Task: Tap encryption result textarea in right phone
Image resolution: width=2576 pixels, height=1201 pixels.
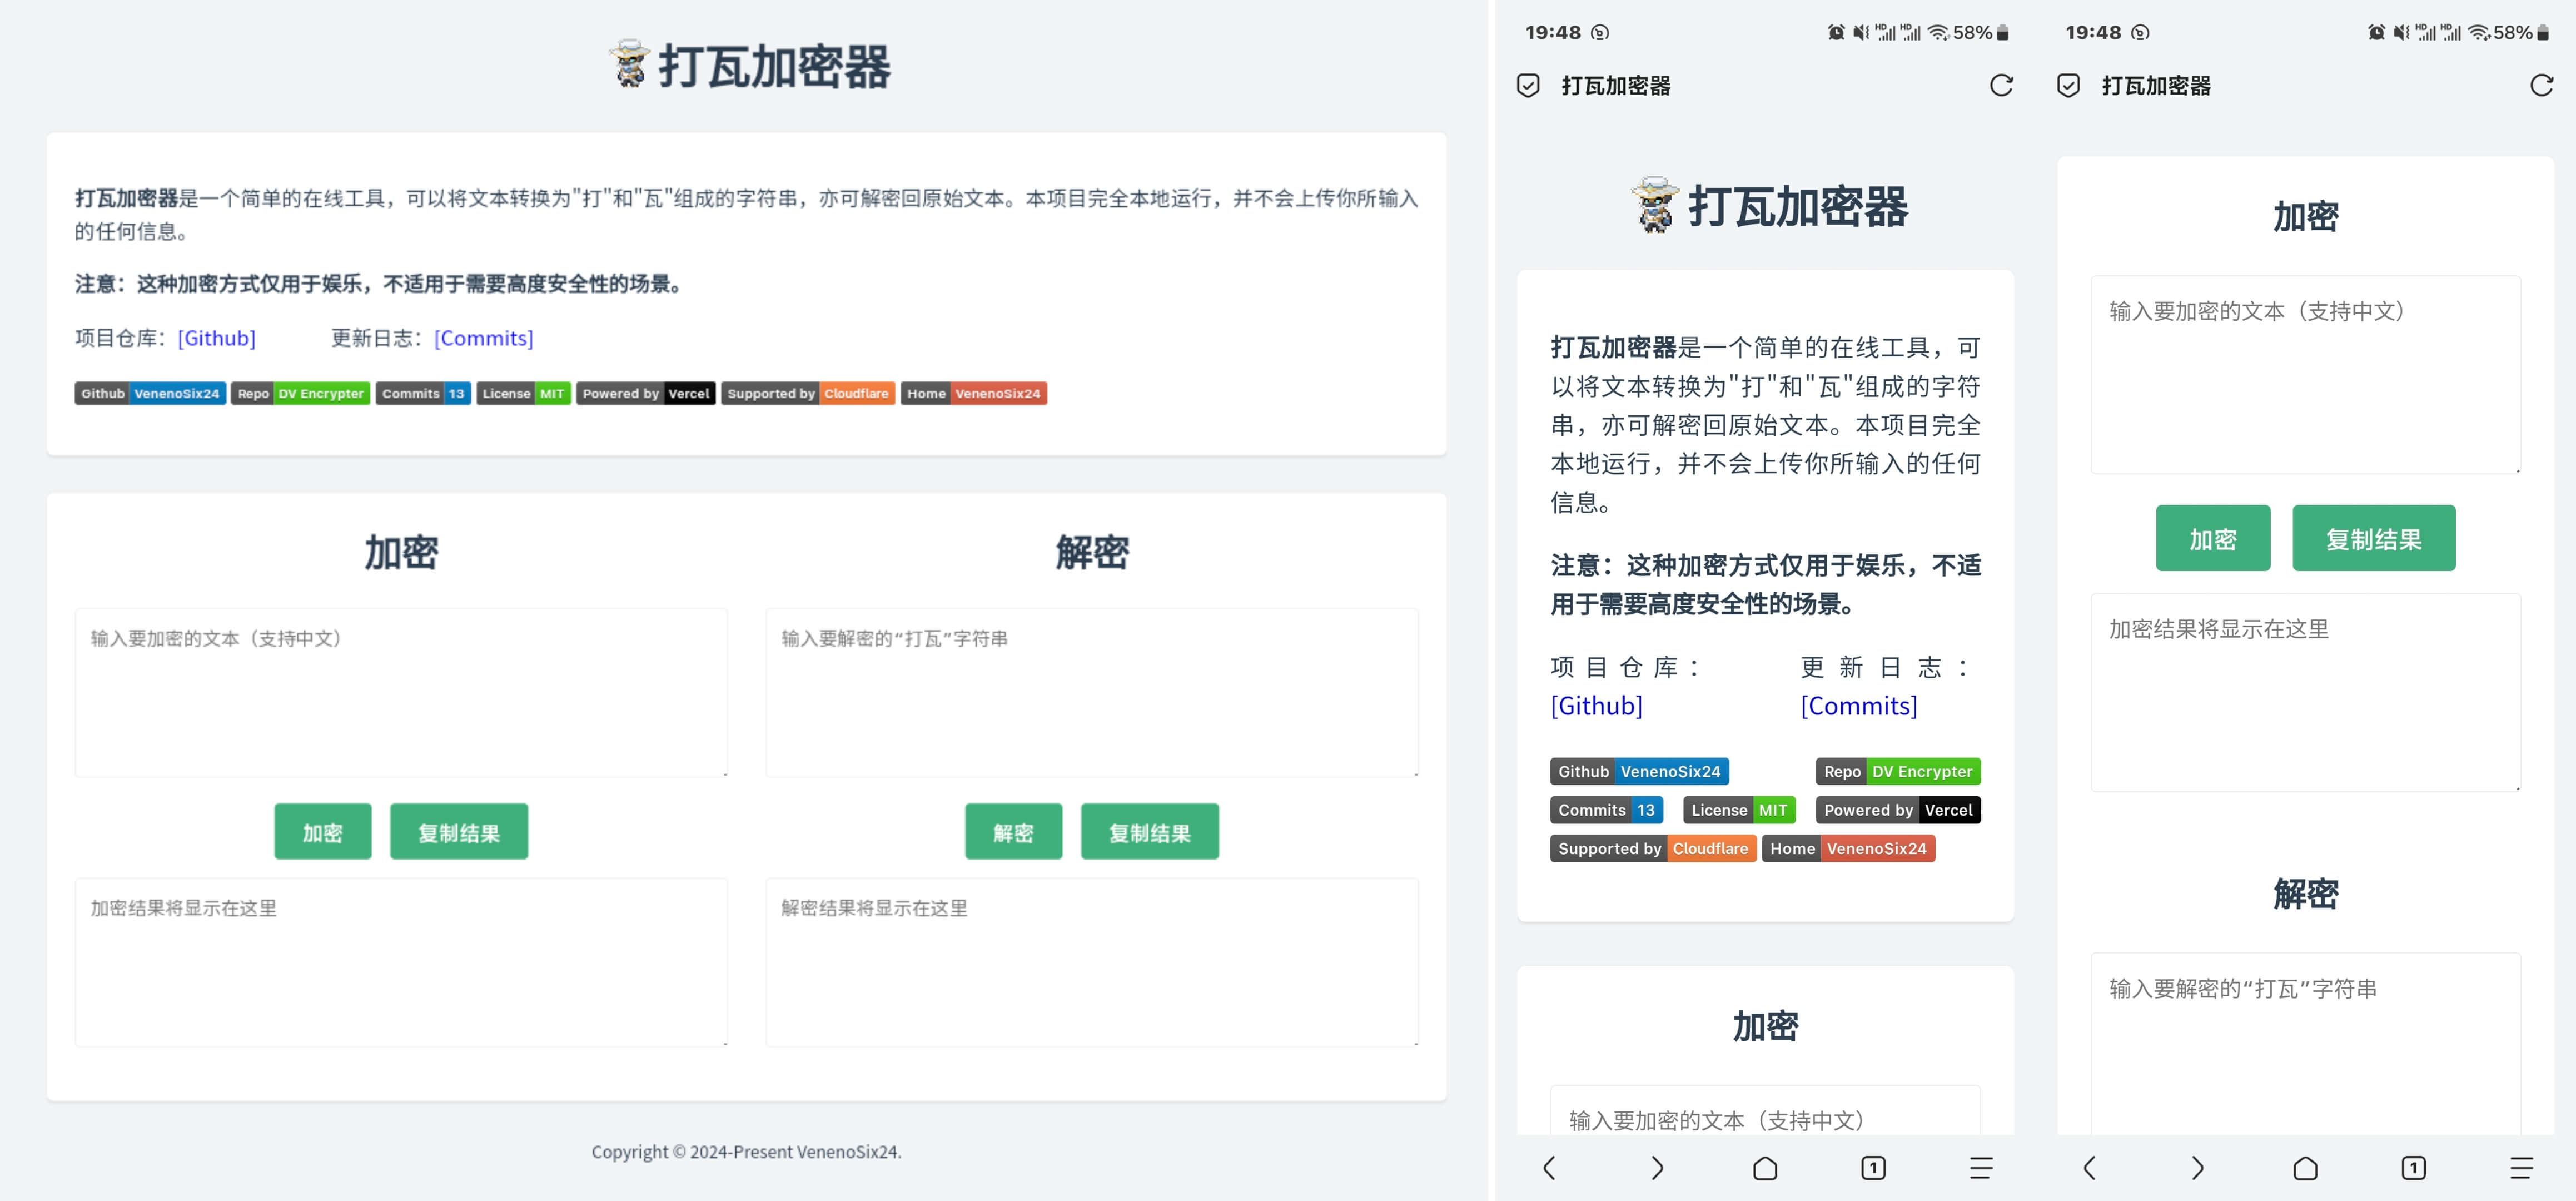Action: point(2305,692)
